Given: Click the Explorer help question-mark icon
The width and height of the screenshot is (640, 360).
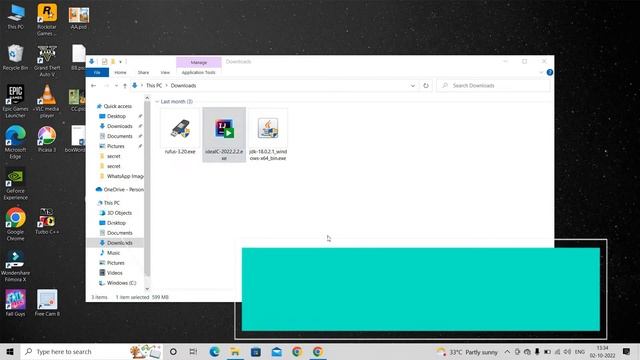Looking at the screenshot, I should click(549, 72).
